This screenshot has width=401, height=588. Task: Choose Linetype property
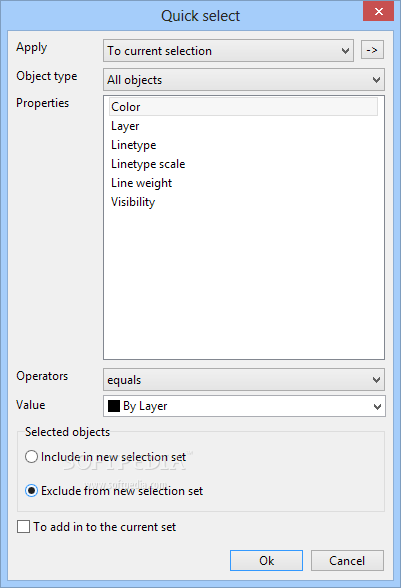134,145
